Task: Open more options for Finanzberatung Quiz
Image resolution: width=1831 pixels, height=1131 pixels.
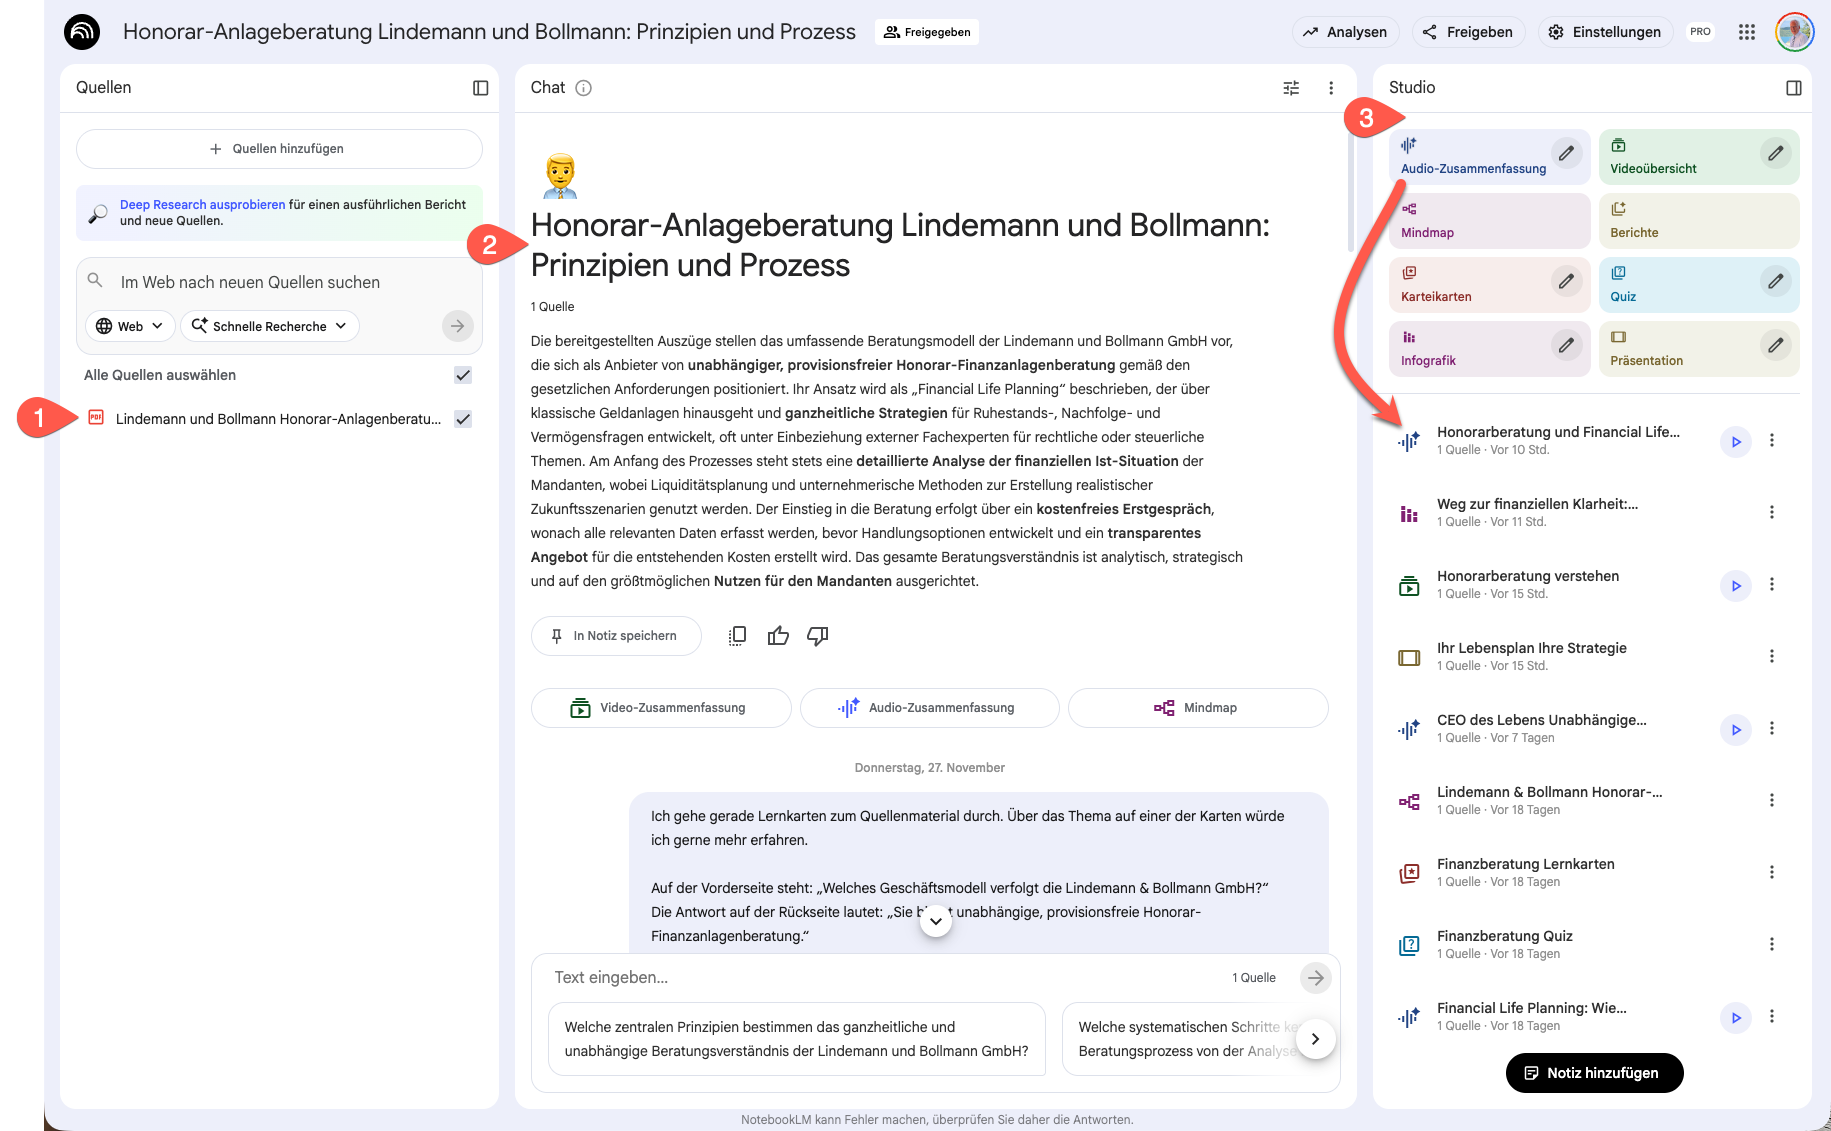Action: click(1771, 944)
